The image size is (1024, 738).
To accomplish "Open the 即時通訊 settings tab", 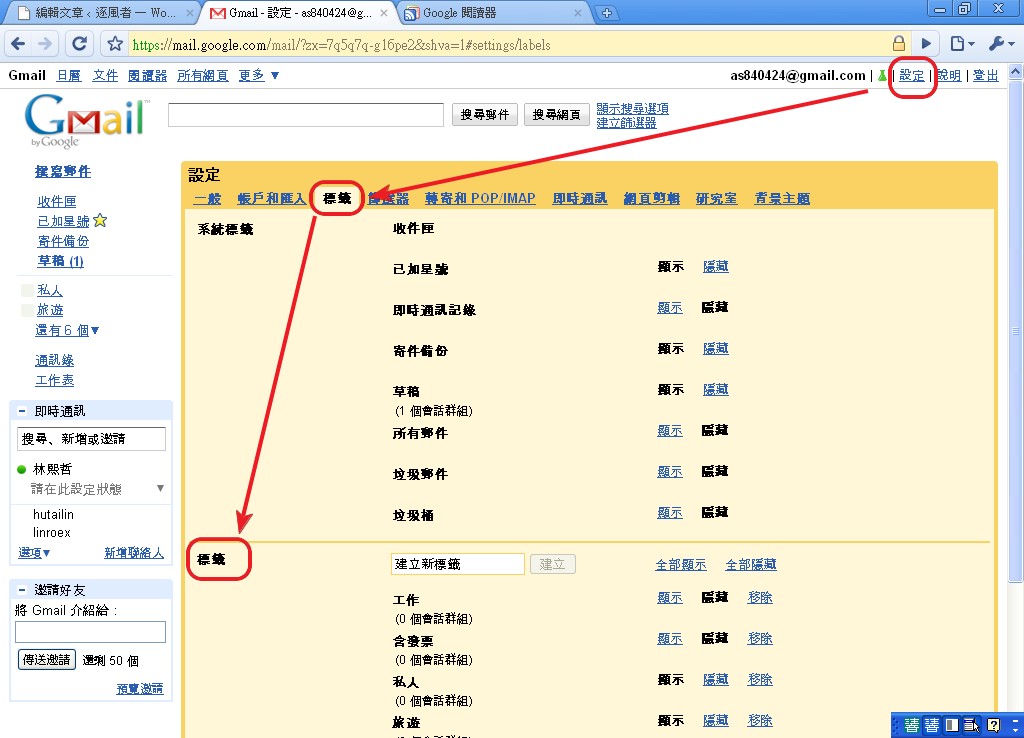I will coord(579,199).
